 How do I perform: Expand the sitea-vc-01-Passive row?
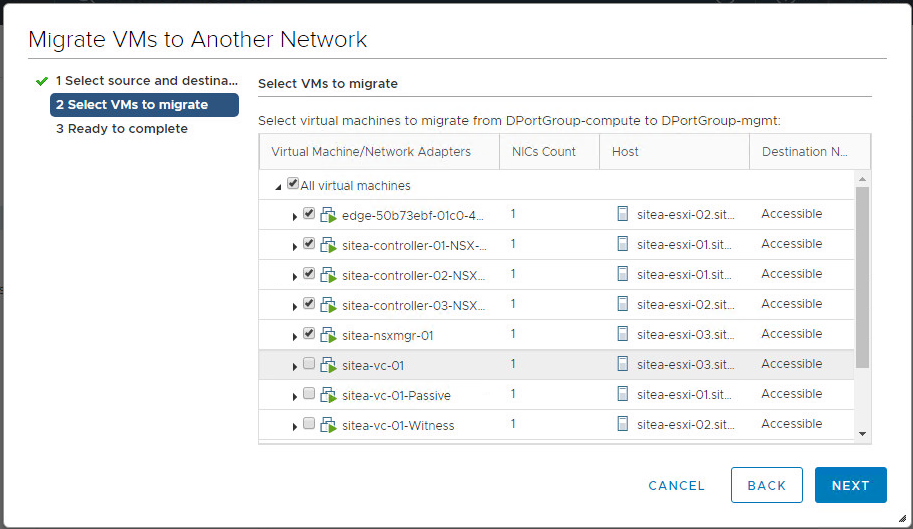pos(295,396)
